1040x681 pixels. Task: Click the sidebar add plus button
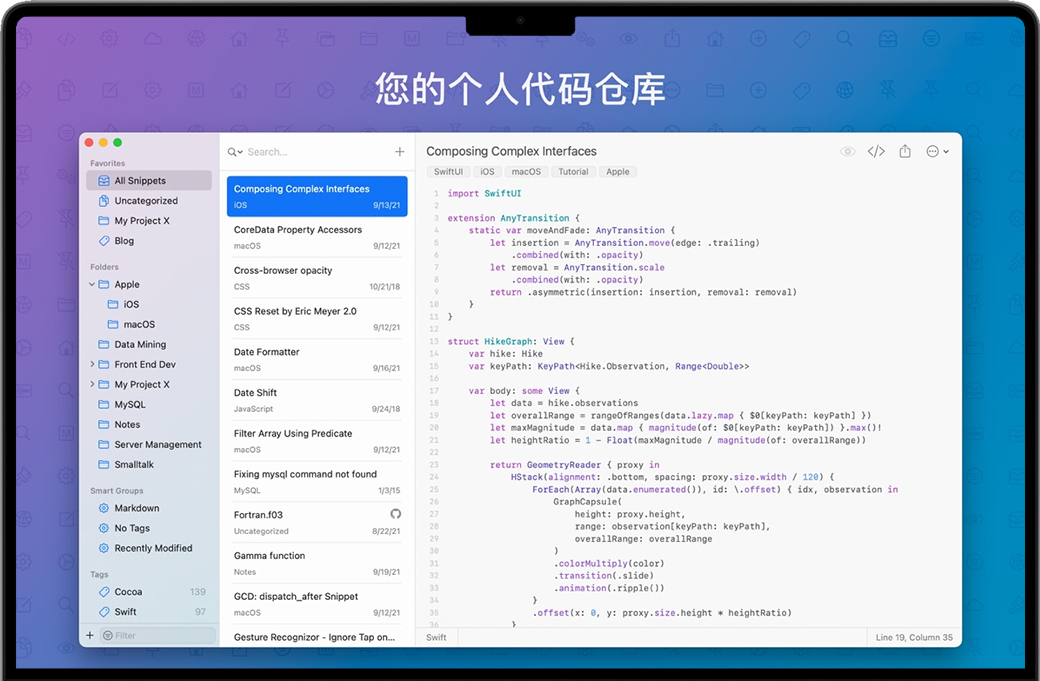pyautogui.click(x=90, y=635)
